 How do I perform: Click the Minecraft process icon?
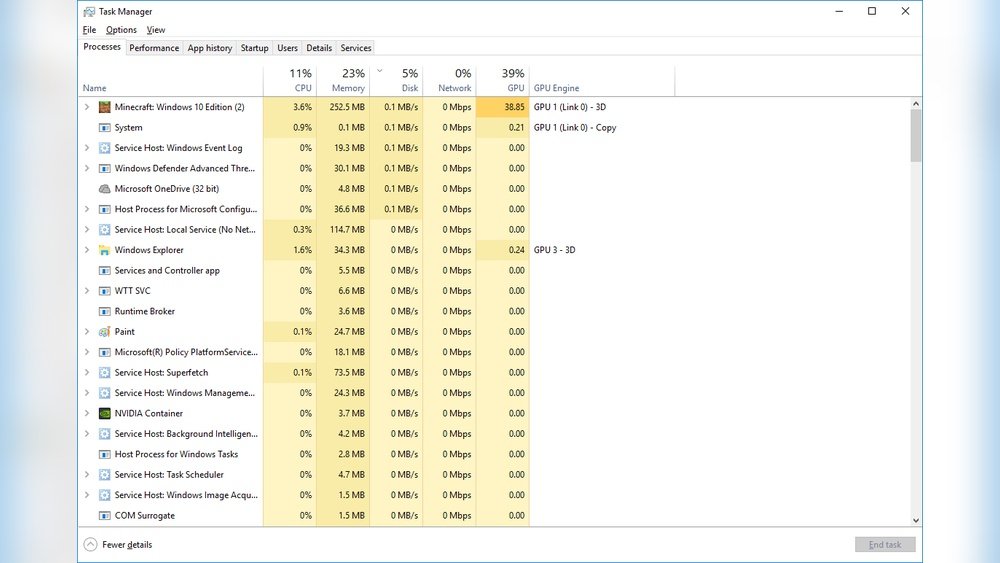105,107
